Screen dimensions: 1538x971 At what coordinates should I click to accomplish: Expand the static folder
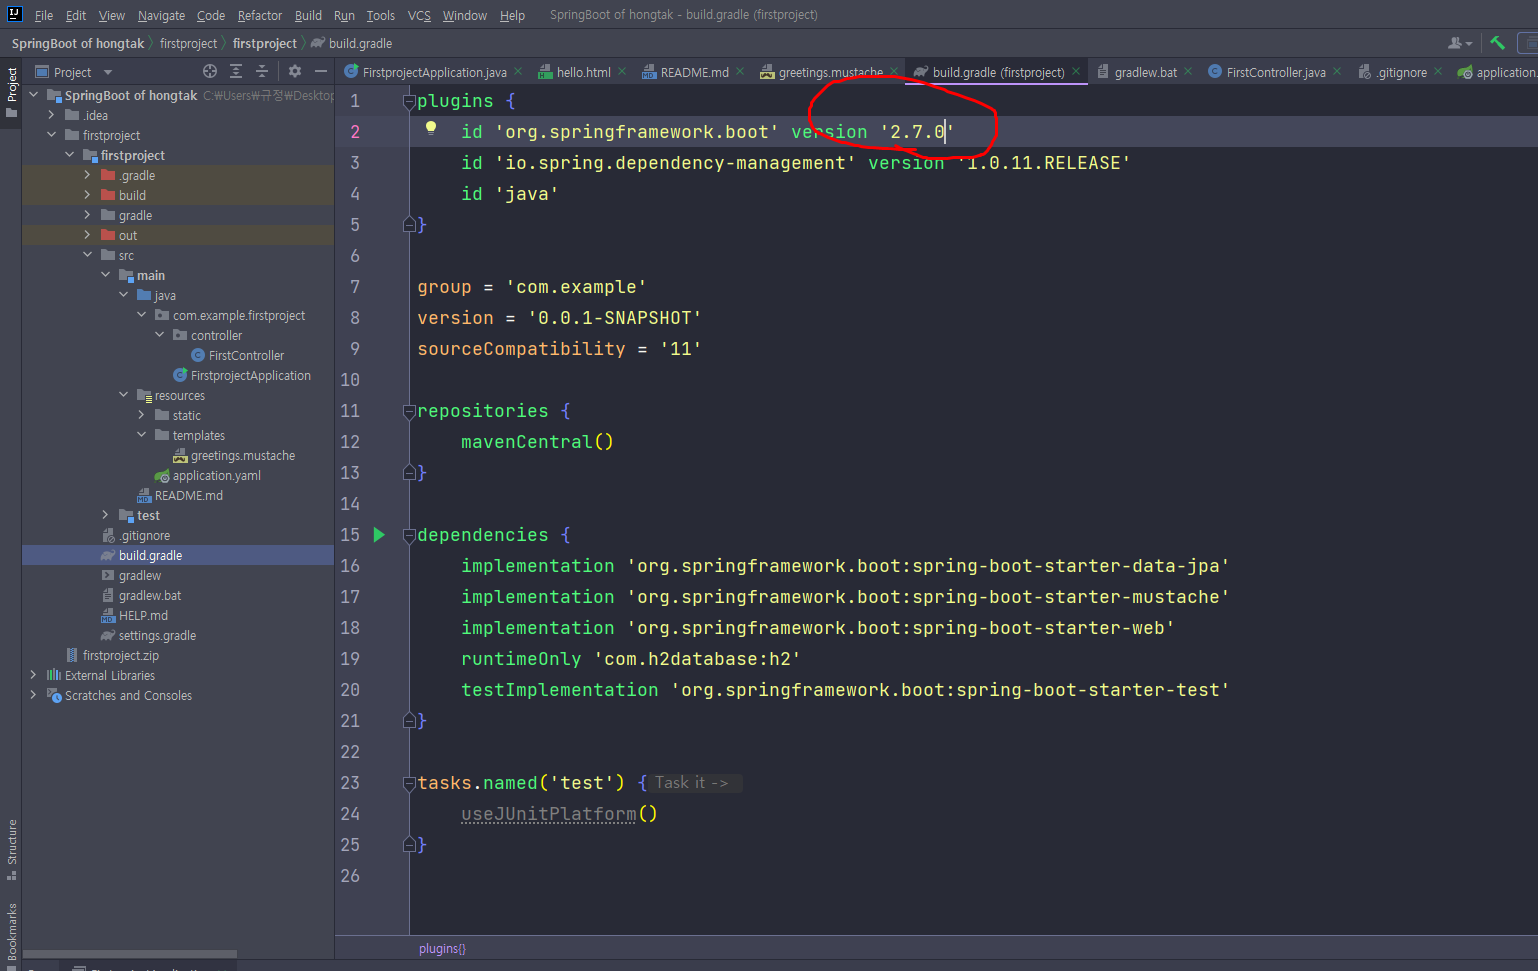pos(142,415)
